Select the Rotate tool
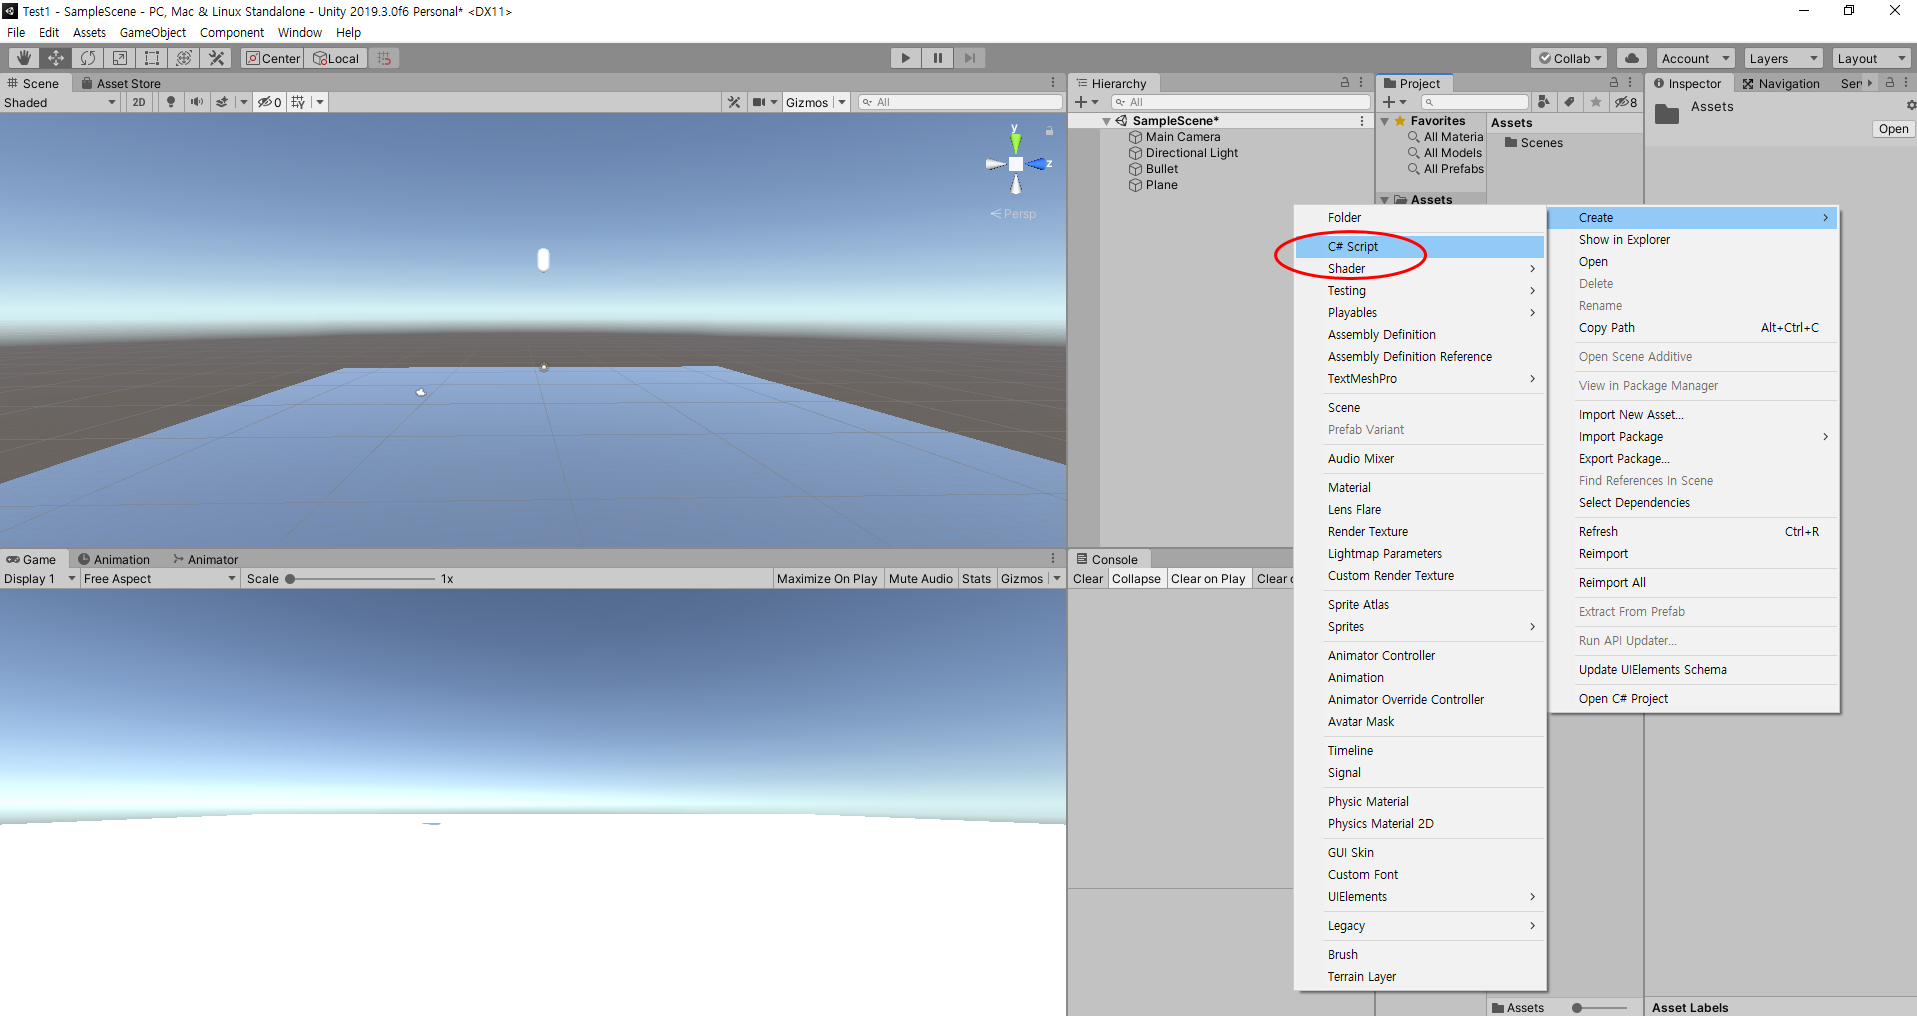 (88, 58)
